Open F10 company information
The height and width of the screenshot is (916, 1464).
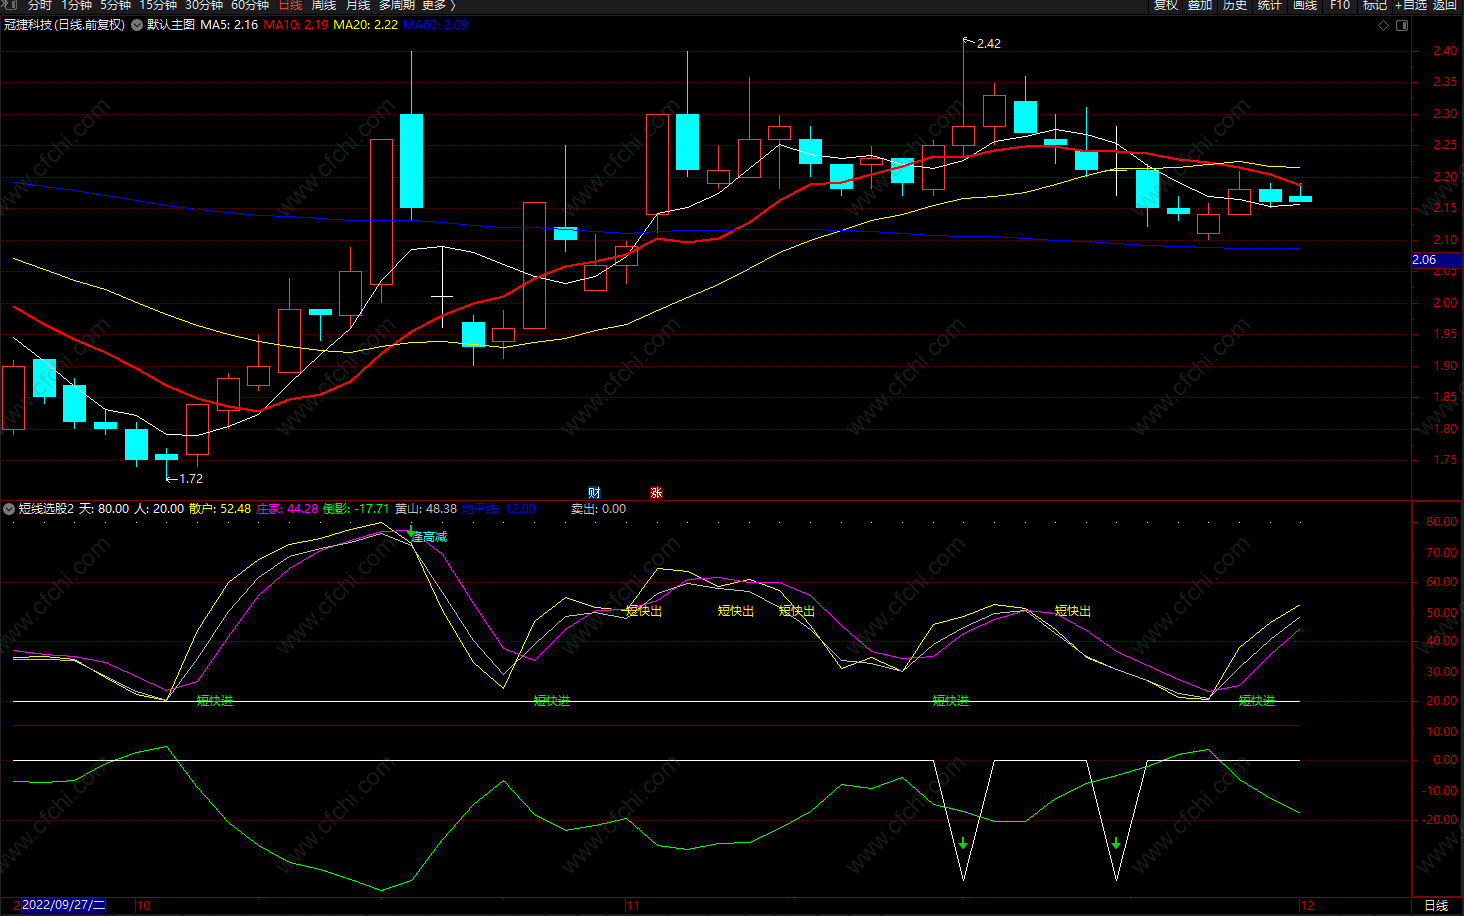(1340, 5)
